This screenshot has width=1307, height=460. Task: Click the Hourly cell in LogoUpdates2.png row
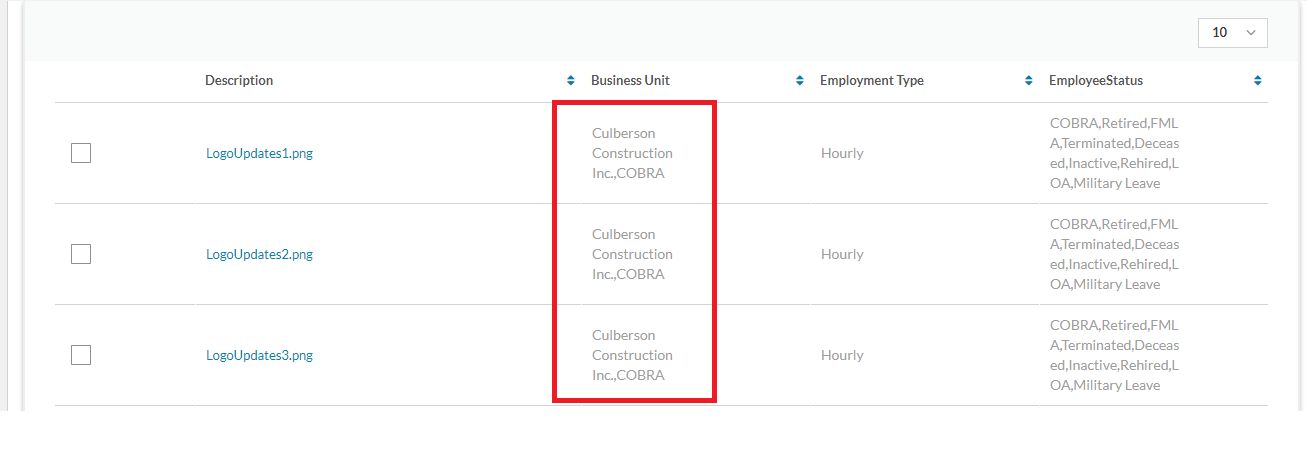(x=842, y=255)
